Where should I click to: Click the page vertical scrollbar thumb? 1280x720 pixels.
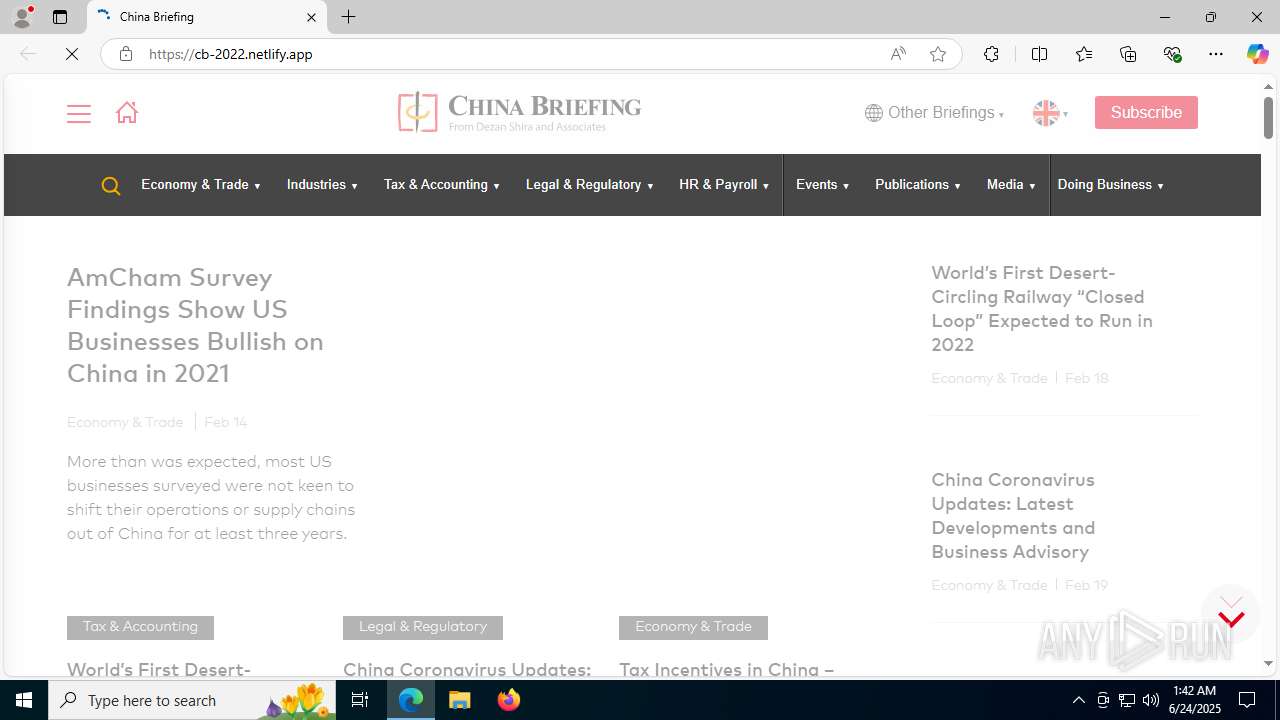1268,118
